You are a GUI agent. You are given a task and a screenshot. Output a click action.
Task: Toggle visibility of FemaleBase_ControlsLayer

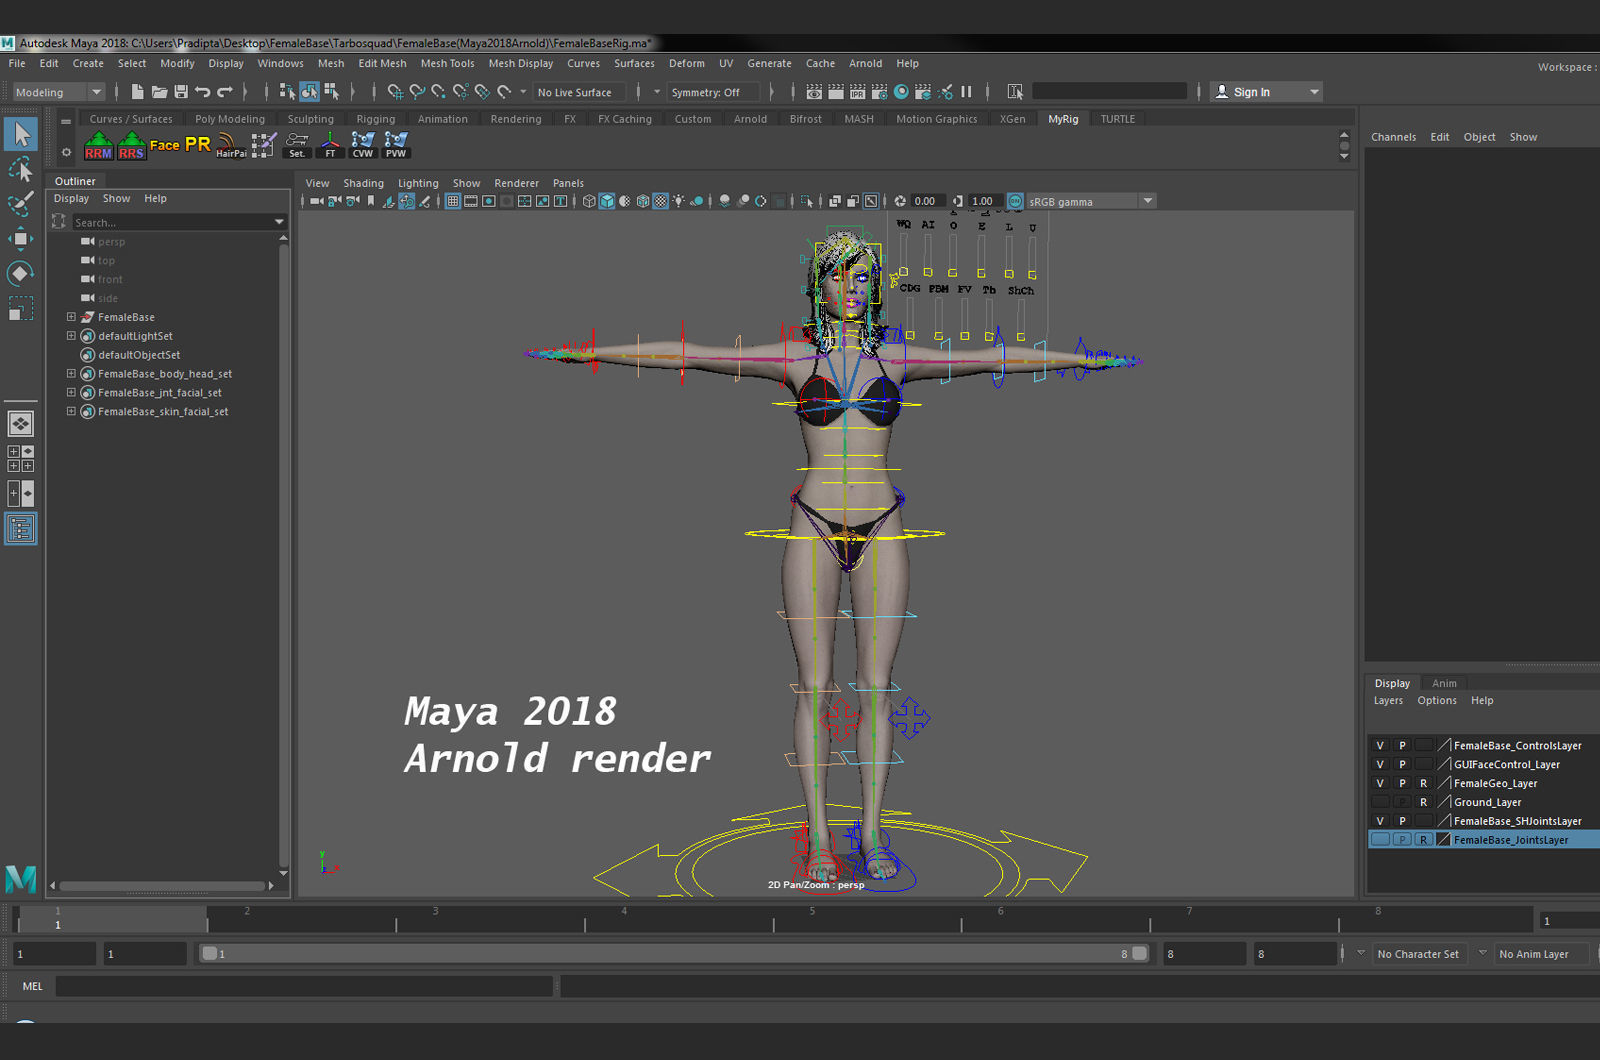1380,746
